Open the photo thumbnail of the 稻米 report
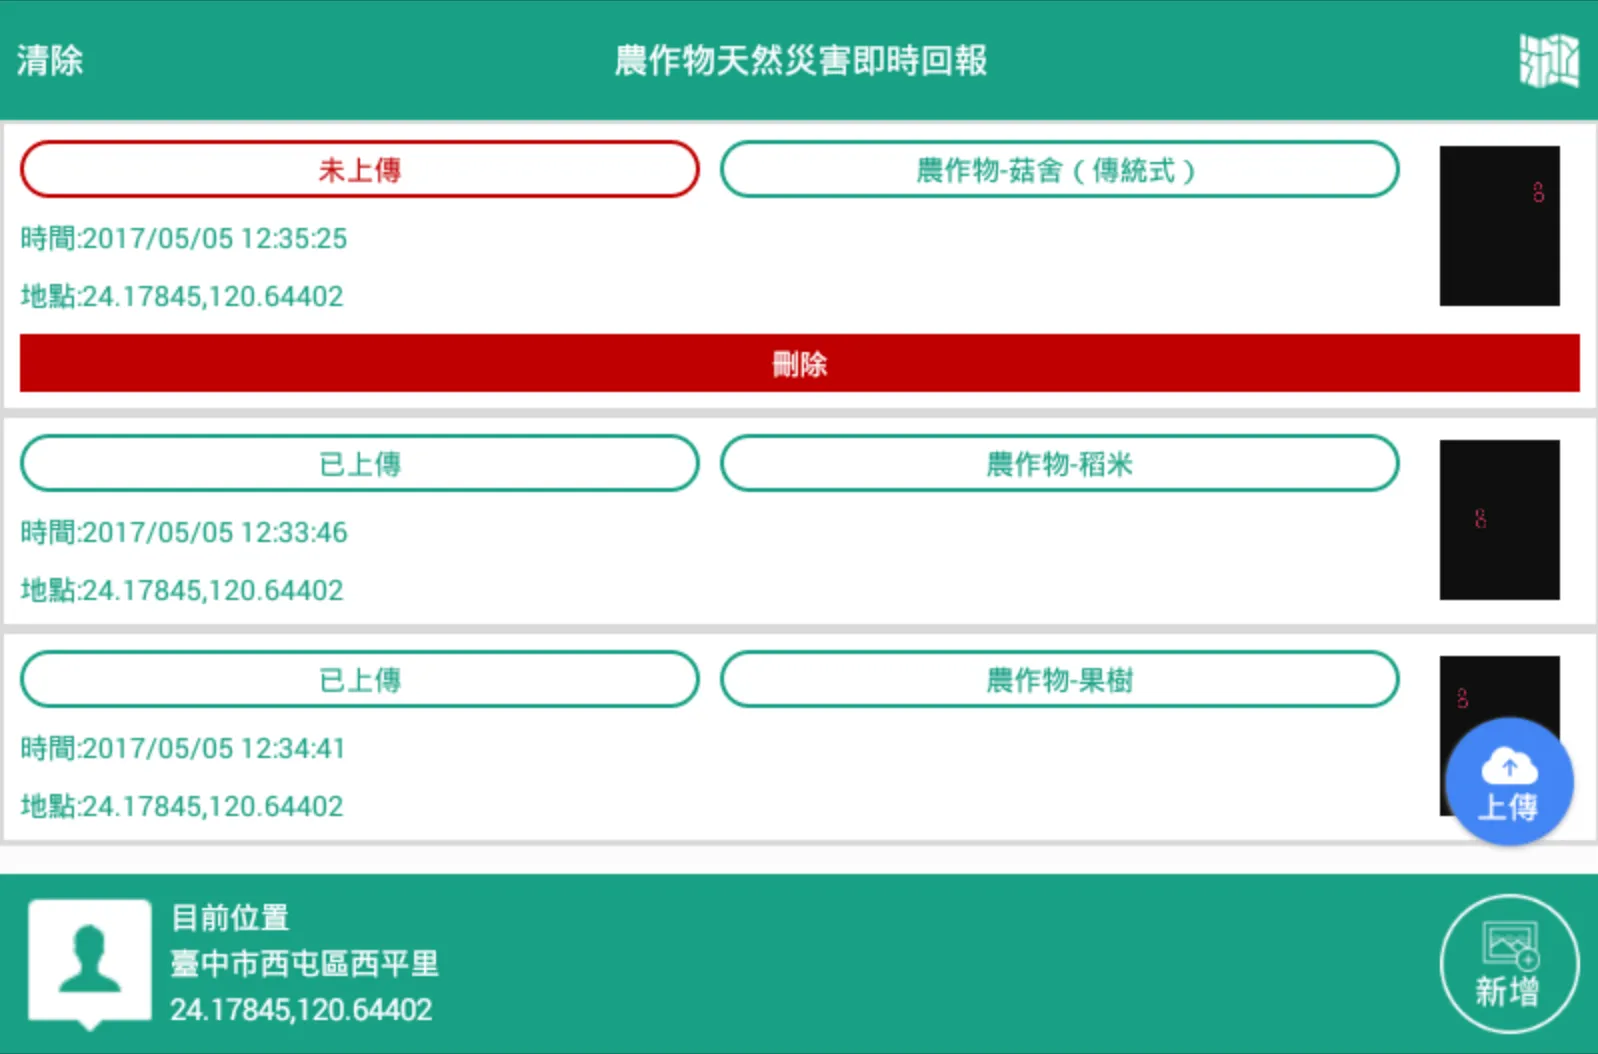The image size is (1598, 1054). [x=1499, y=520]
